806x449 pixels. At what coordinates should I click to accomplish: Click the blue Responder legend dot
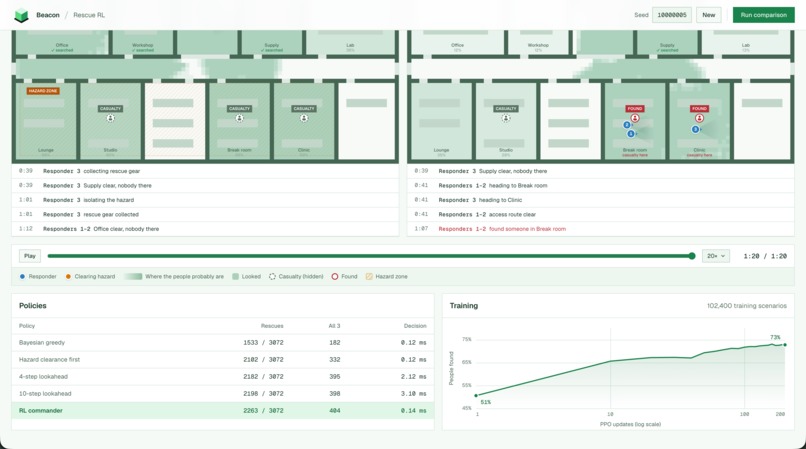[x=22, y=277]
